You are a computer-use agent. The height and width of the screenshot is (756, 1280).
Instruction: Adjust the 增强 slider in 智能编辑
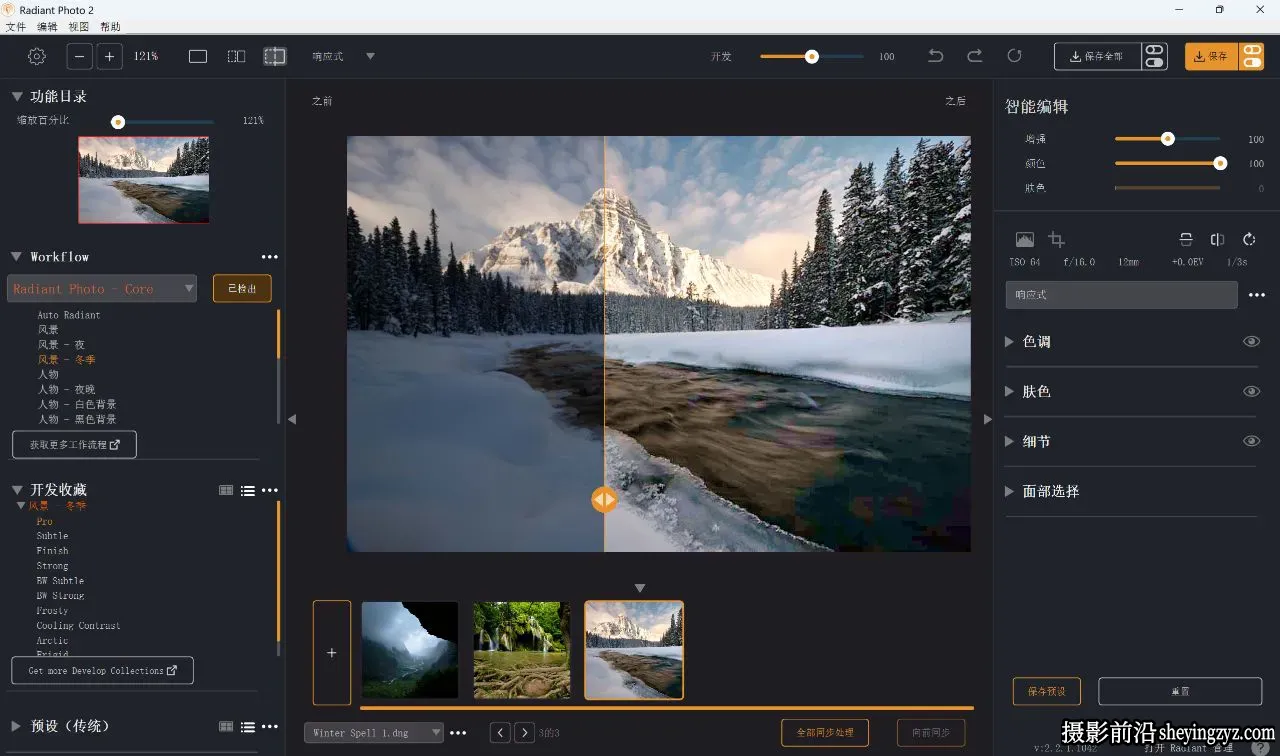point(1167,139)
